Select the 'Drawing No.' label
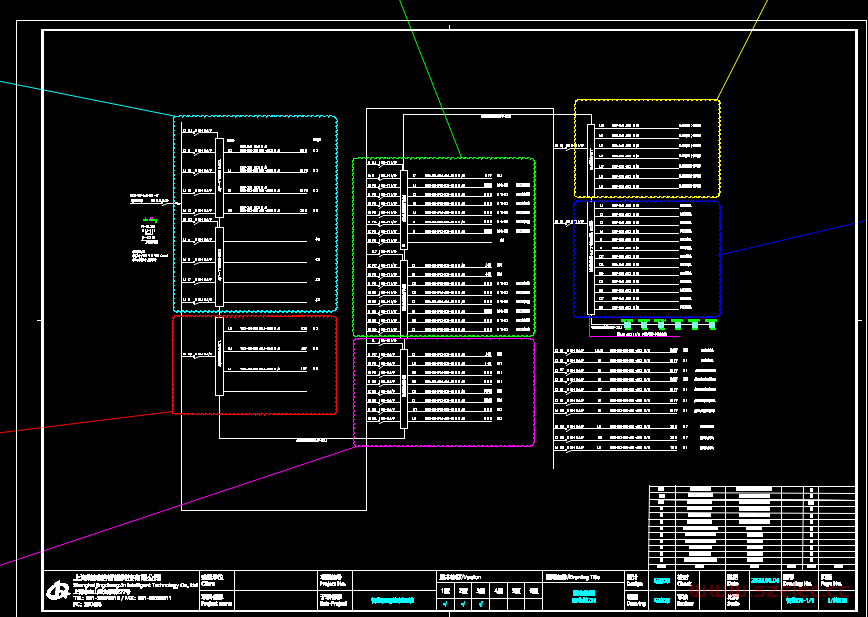The width and height of the screenshot is (868, 617). [798, 584]
